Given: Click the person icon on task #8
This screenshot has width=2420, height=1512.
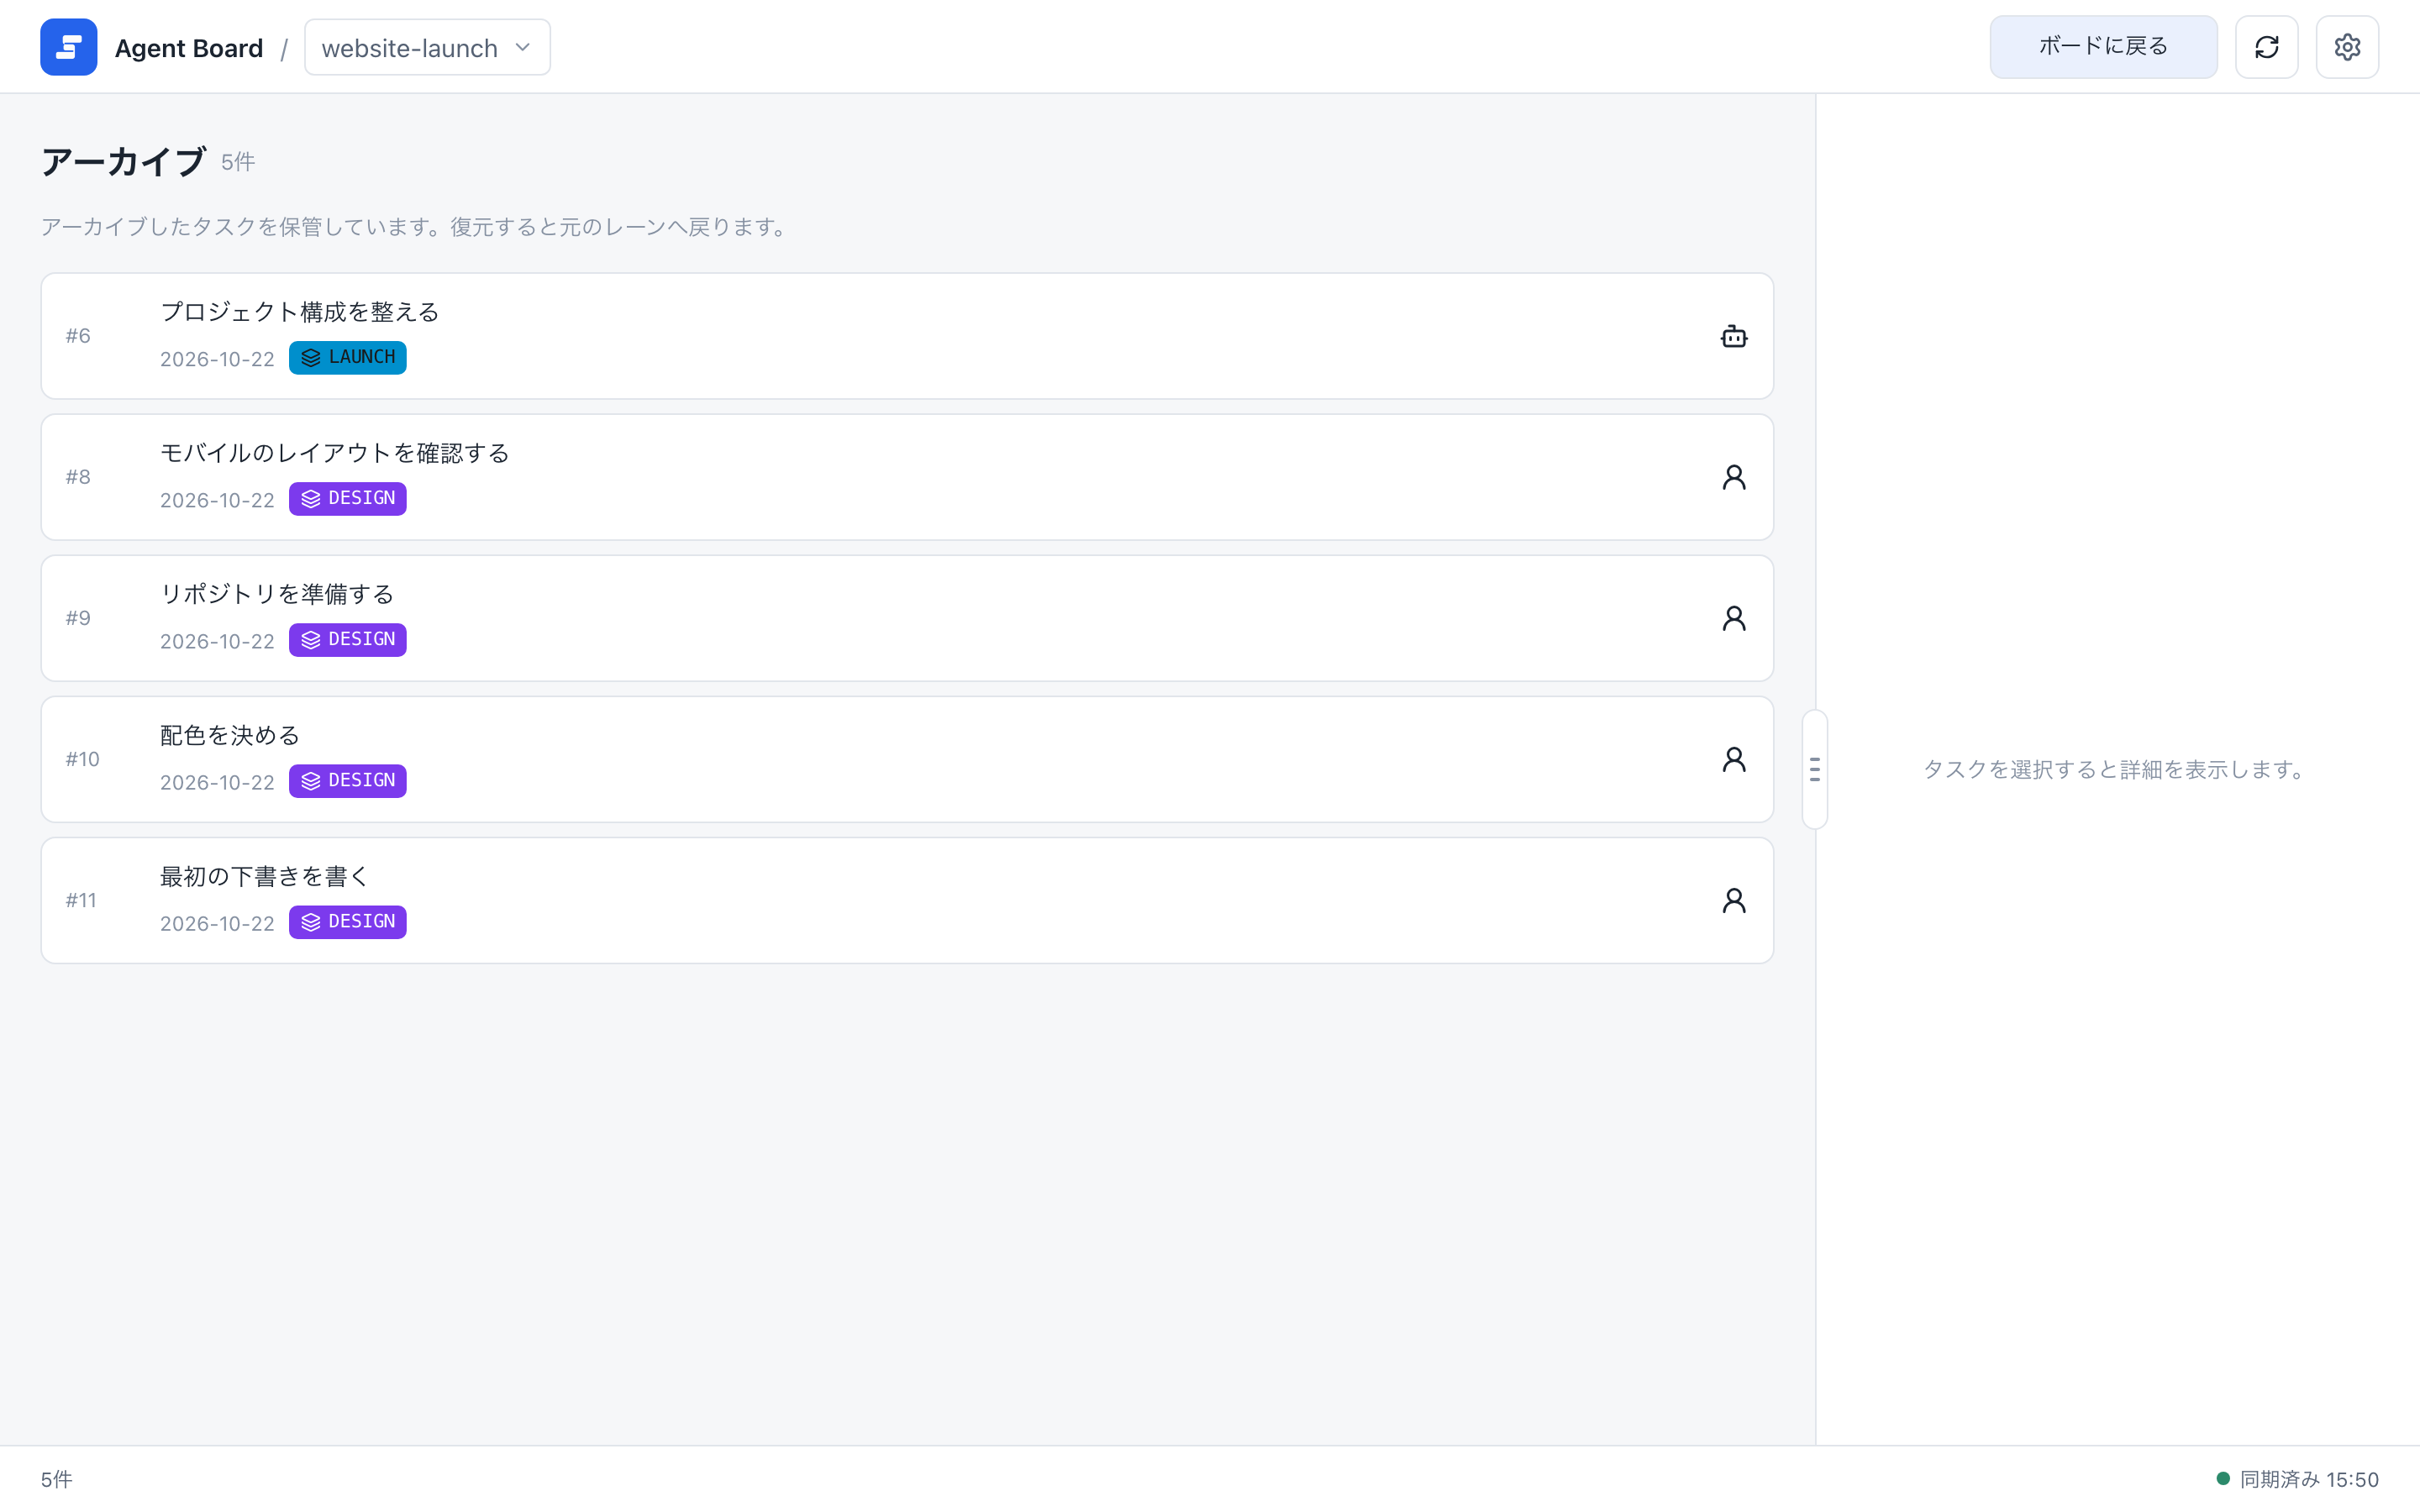Looking at the screenshot, I should pyautogui.click(x=1734, y=477).
